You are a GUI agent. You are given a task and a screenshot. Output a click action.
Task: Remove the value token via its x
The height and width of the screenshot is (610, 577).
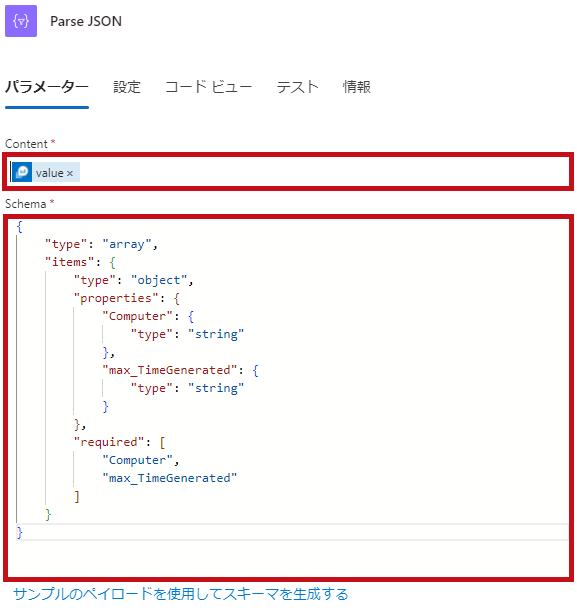(70, 173)
